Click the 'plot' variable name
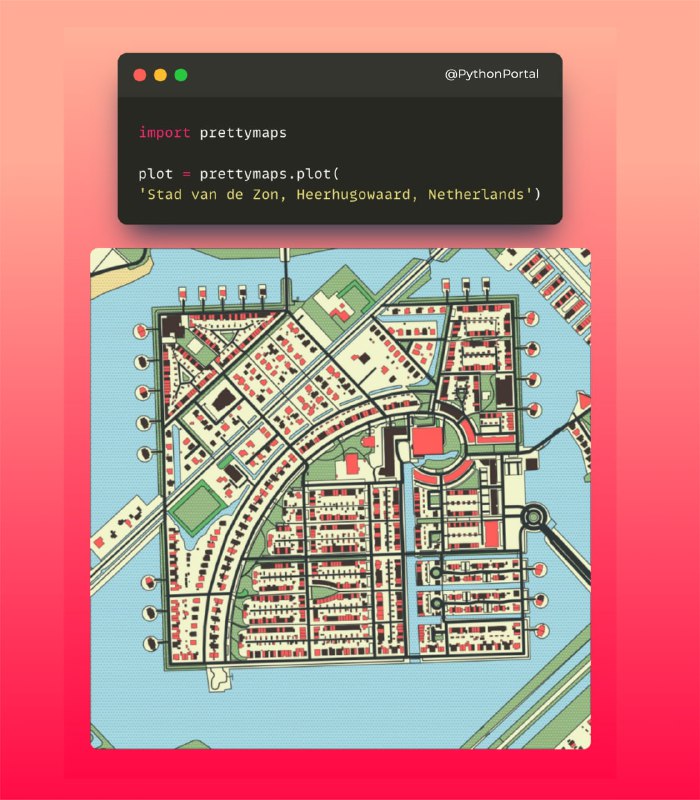The height and width of the screenshot is (800, 700). tap(156, 174)
